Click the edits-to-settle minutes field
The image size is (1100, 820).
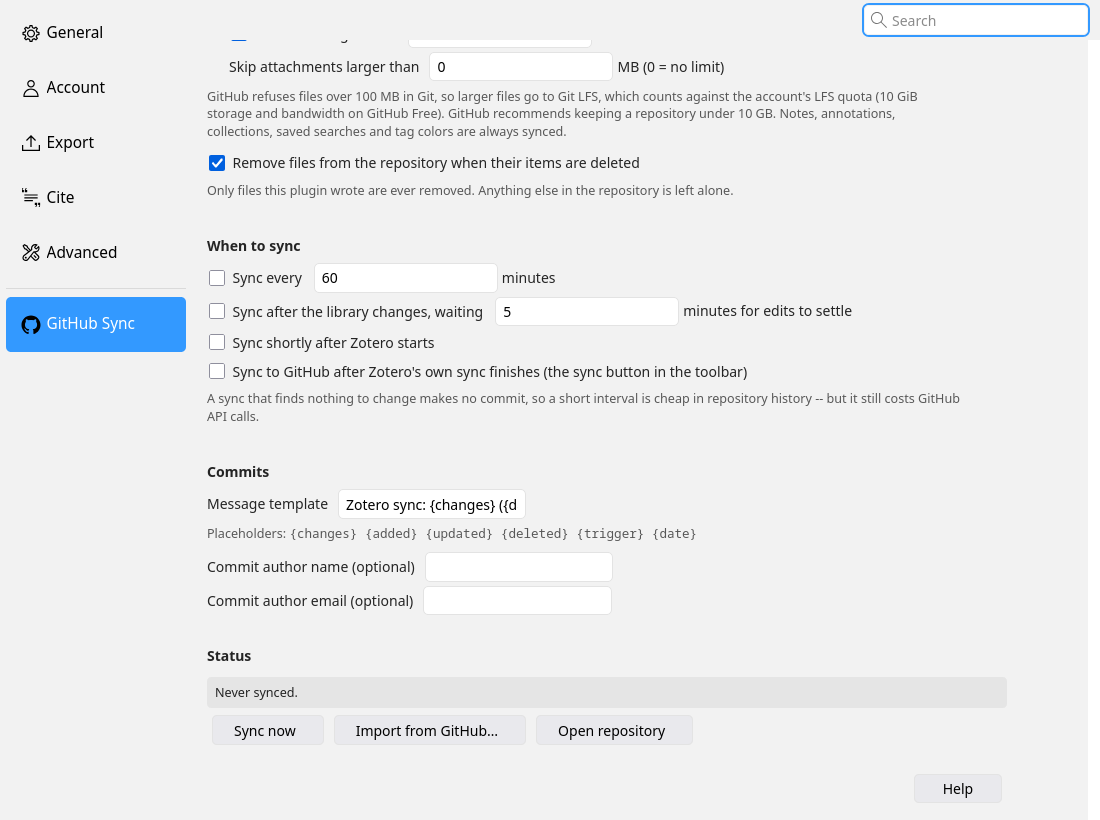[586, 311]
